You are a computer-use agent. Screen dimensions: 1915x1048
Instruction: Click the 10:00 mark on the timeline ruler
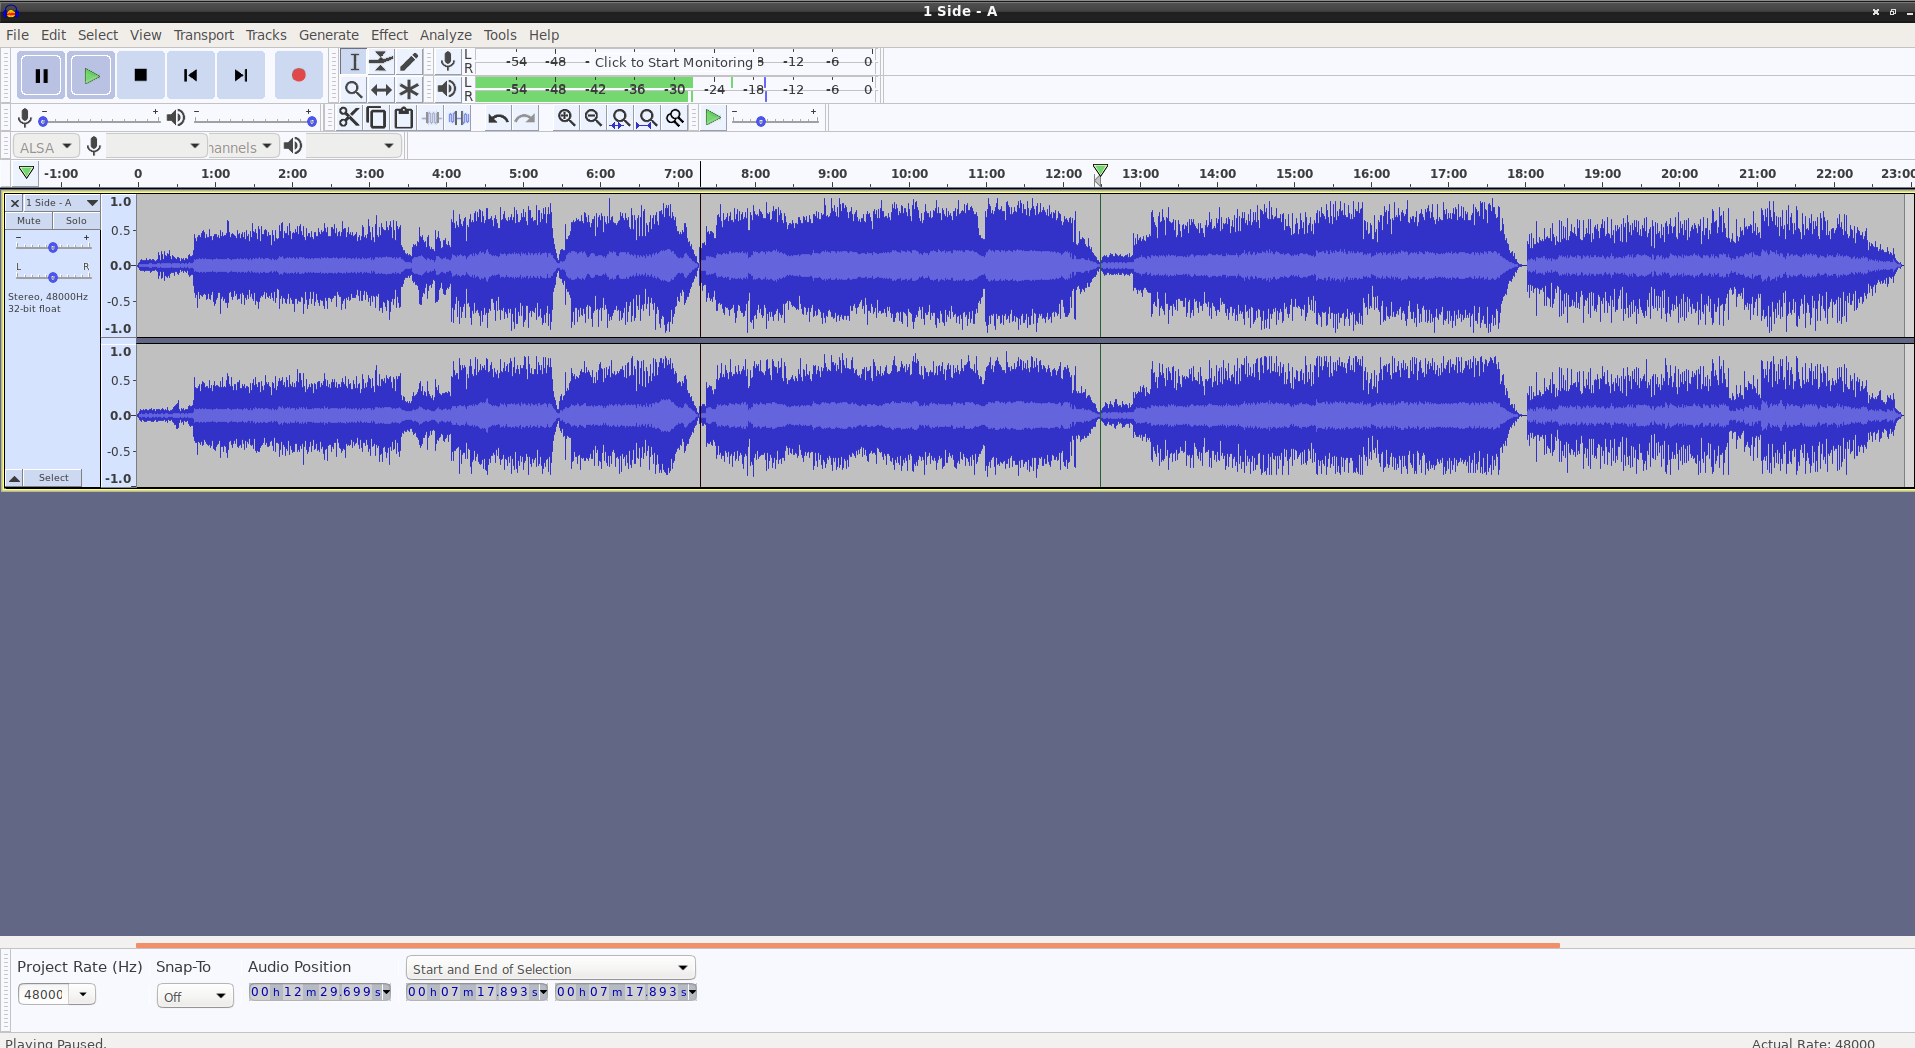pyautogui.click(x=909, y=173)
